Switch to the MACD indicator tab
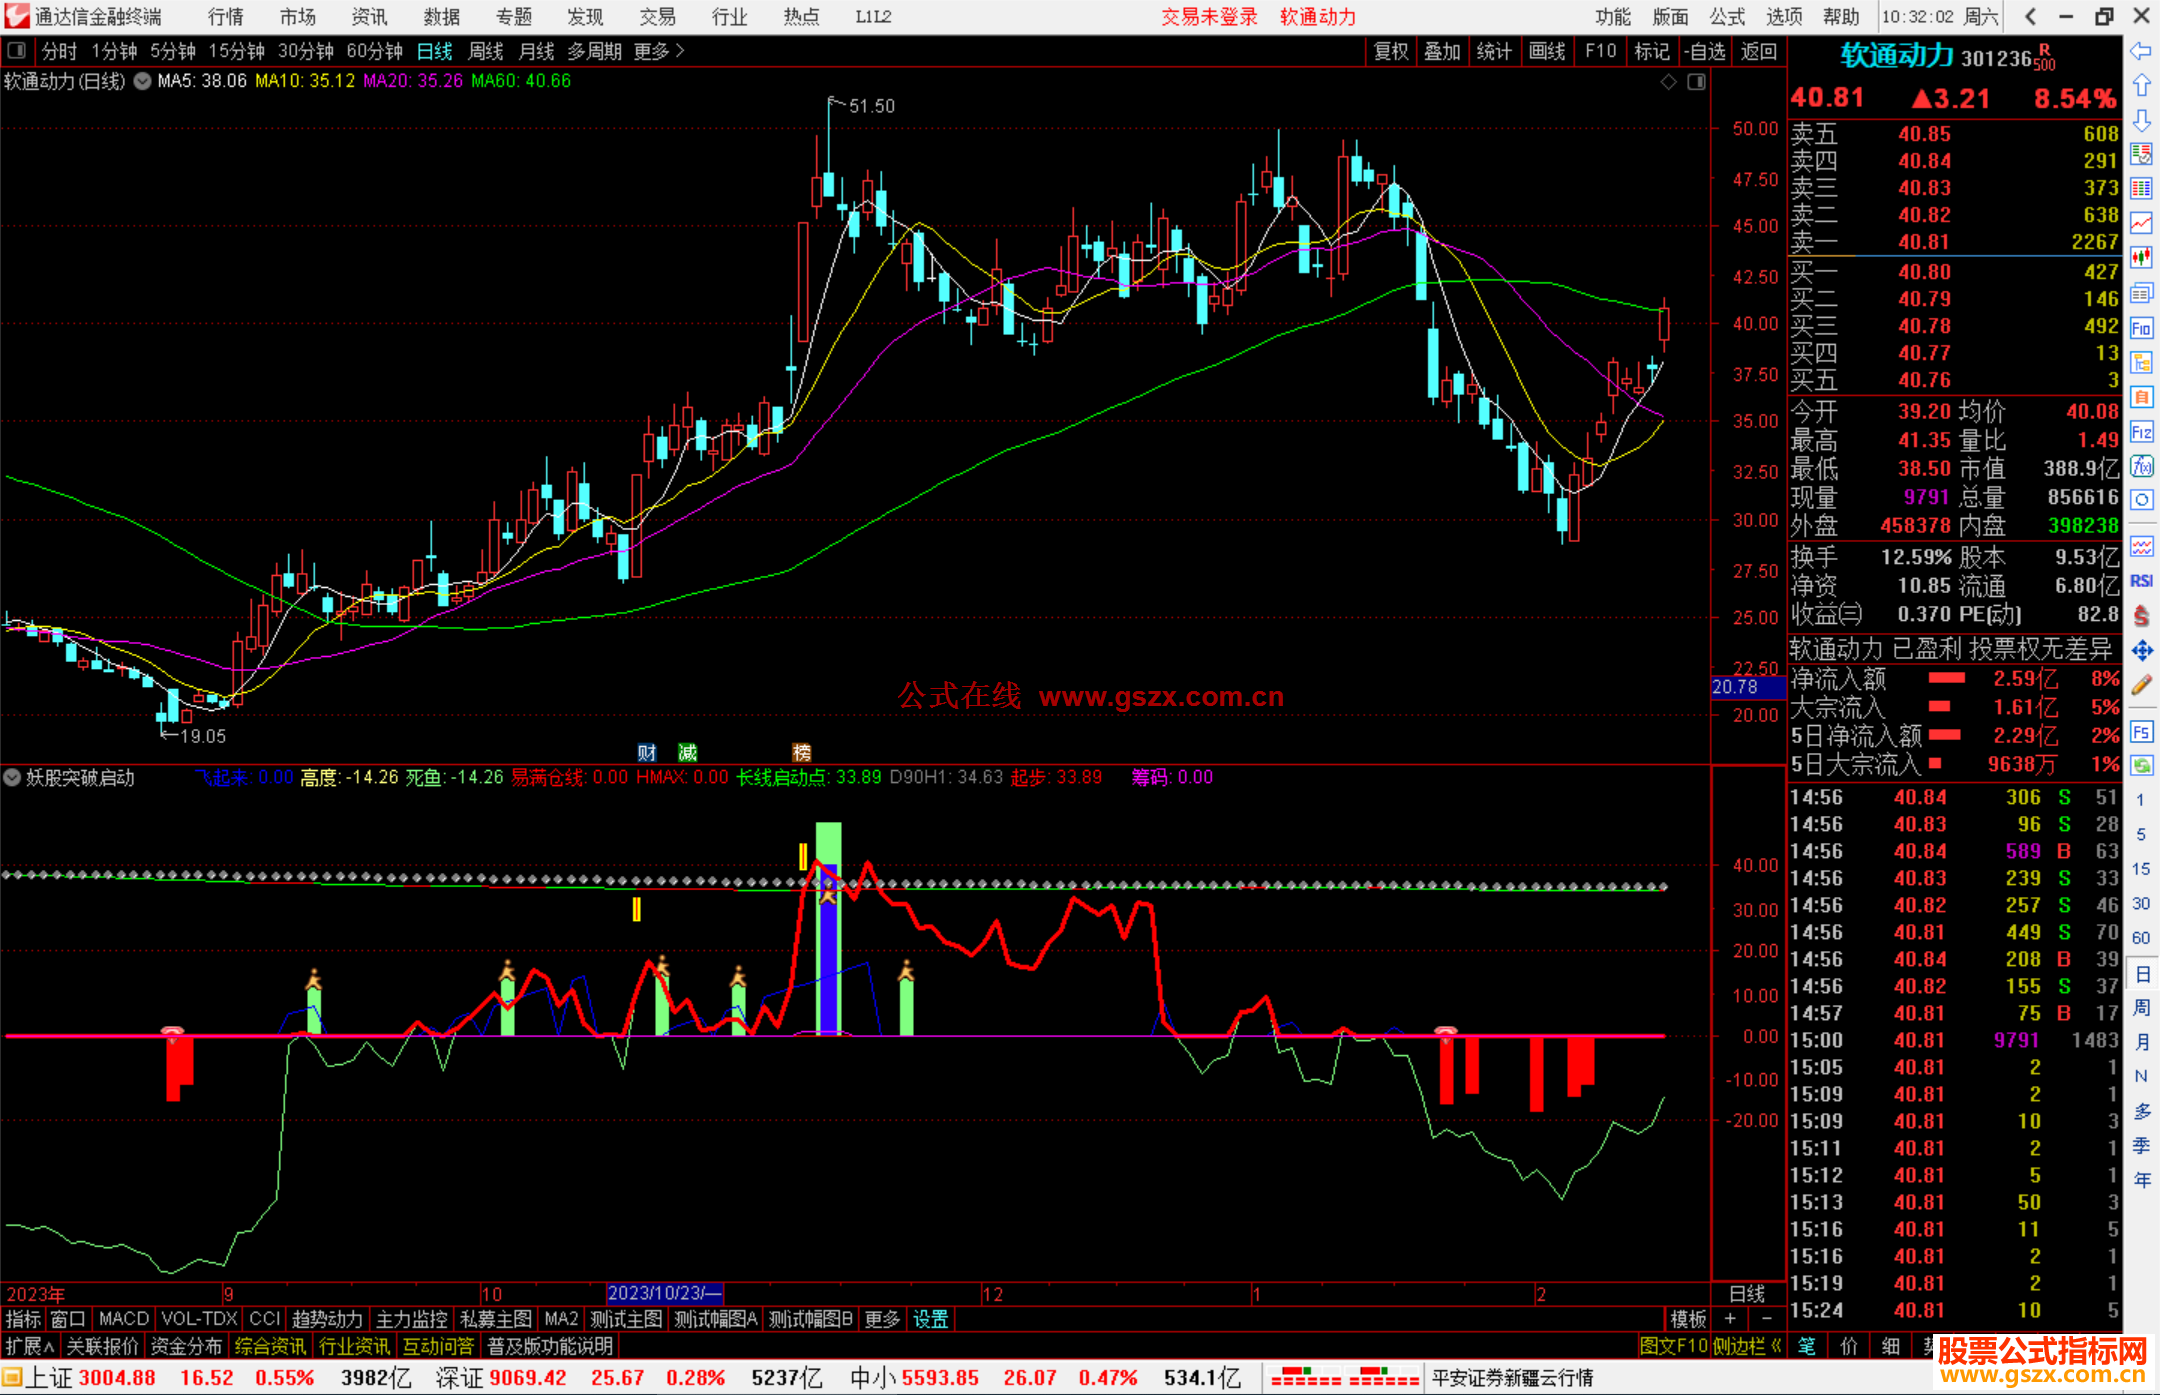This screenshot has width=2160, height=1395. point(124,1319)
